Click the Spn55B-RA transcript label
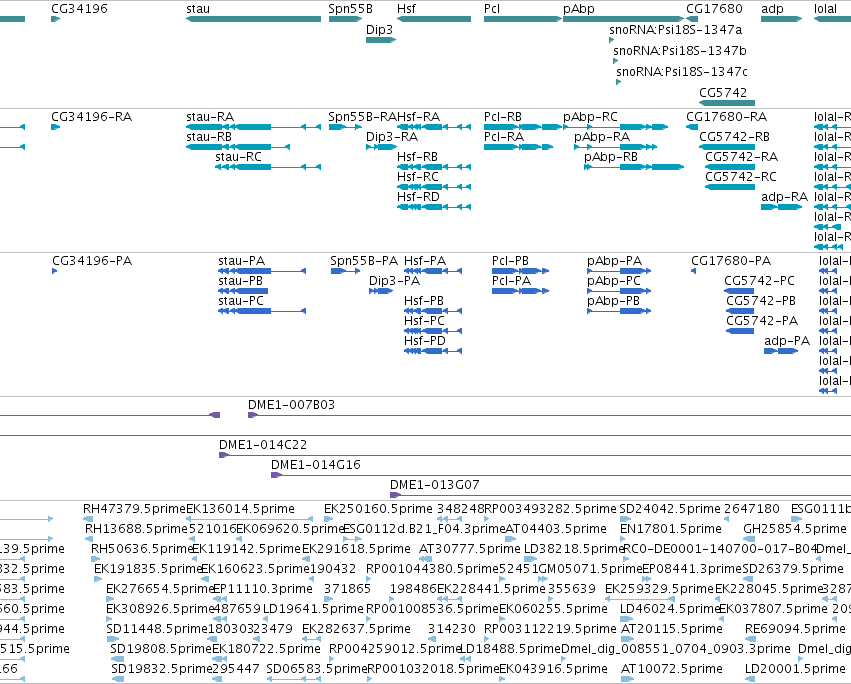The image size is (851, 684). coord(363,117)
